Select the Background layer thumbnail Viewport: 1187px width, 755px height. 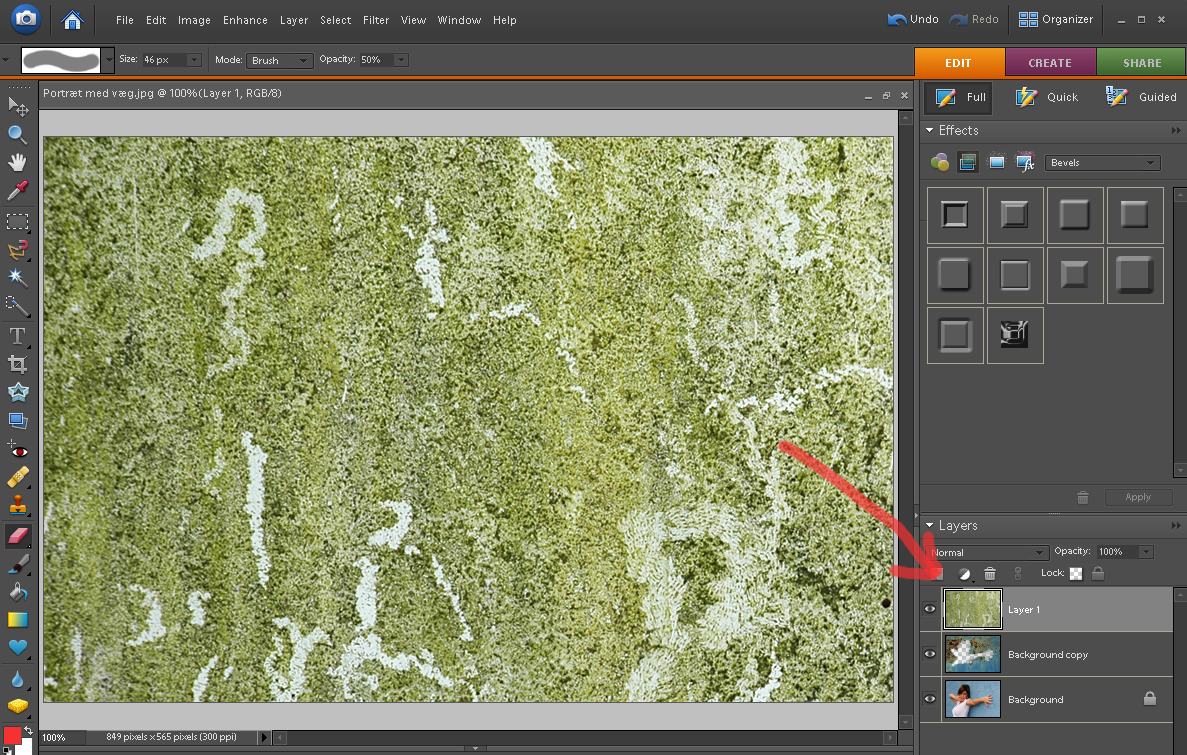coord(973,699)
